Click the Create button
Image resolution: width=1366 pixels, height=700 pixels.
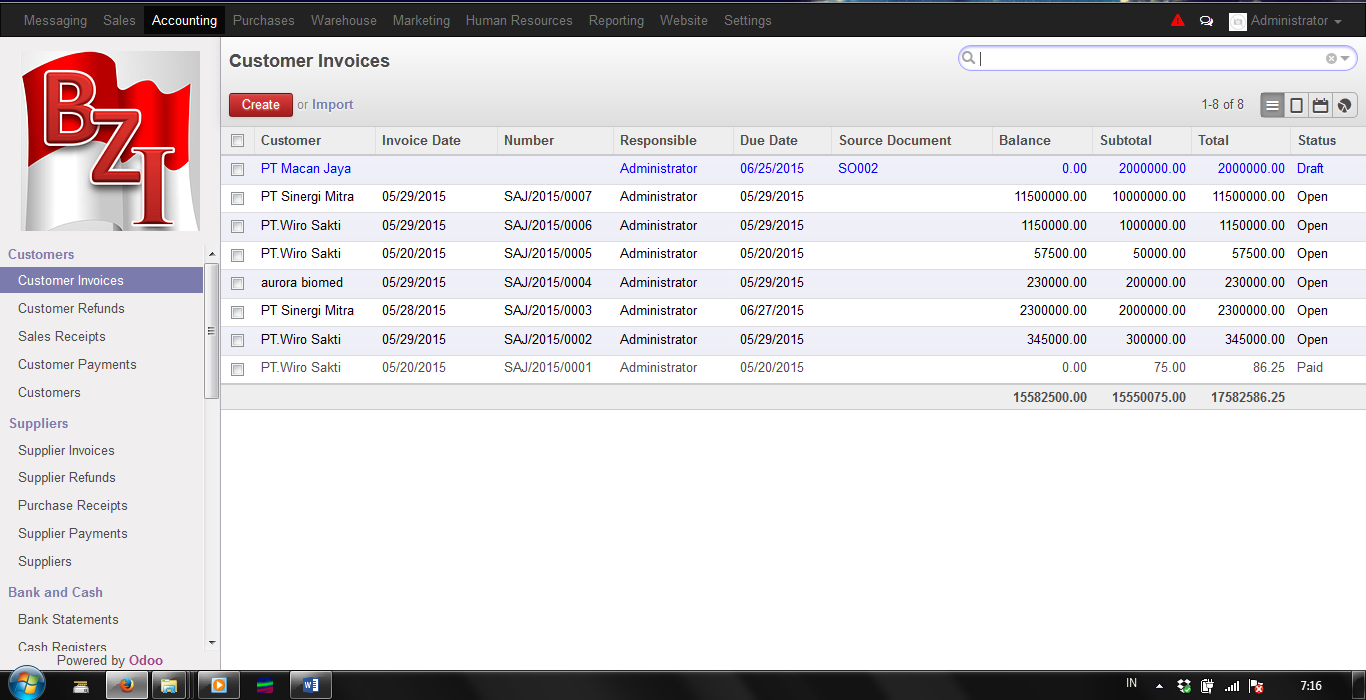[x=260, y=104]
